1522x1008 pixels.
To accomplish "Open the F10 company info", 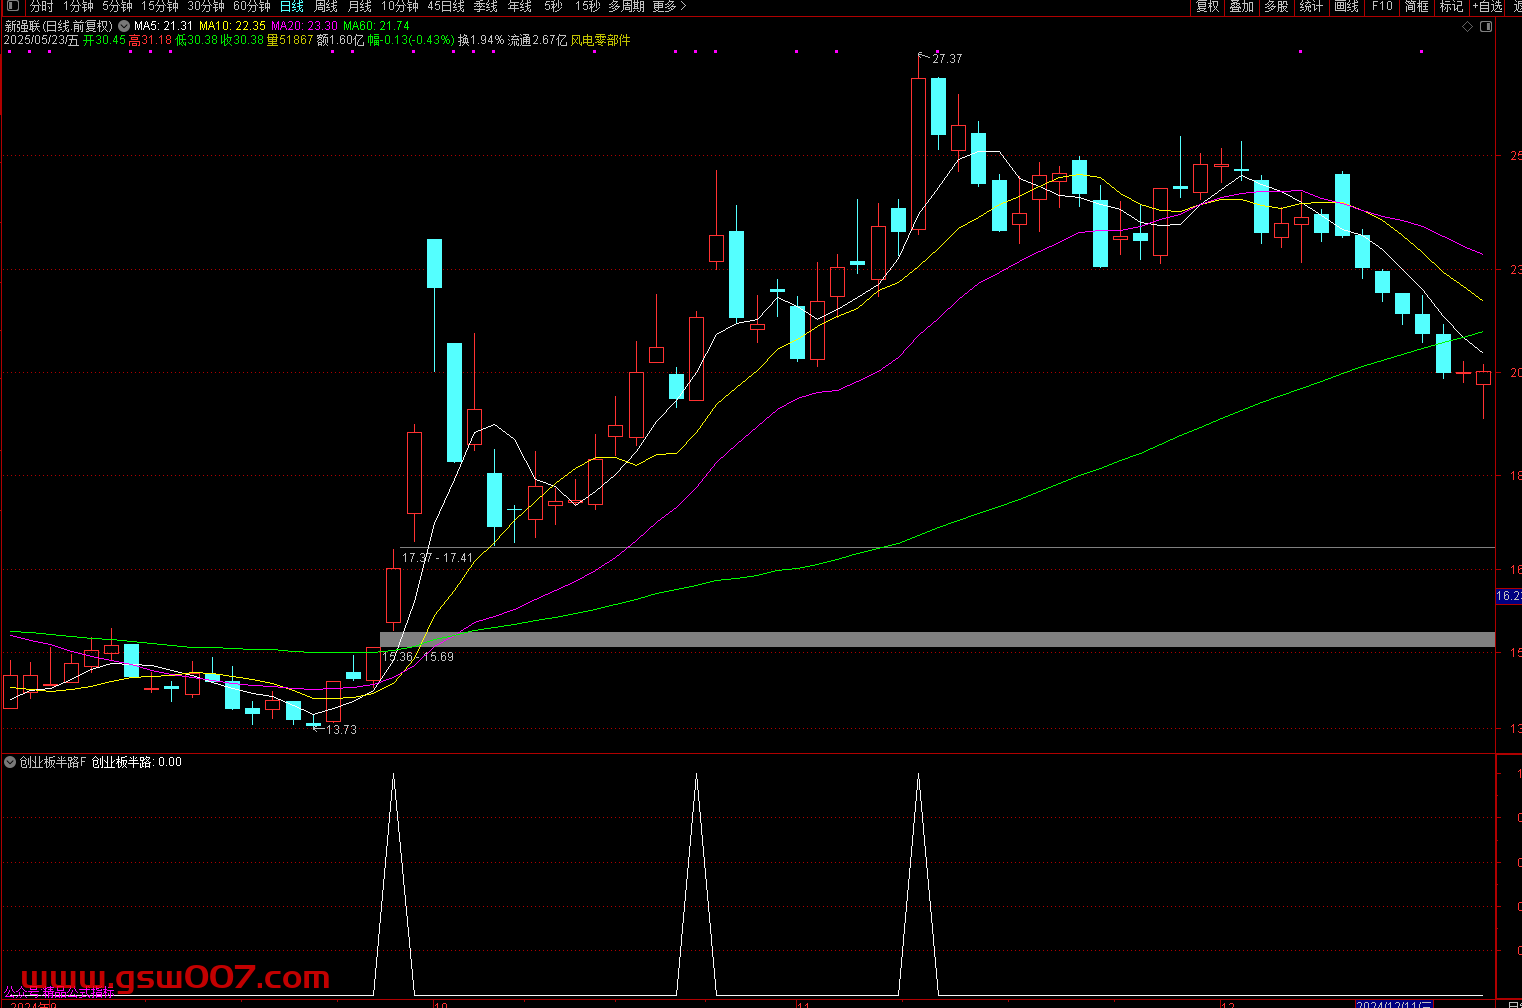I will point(1382,6).
